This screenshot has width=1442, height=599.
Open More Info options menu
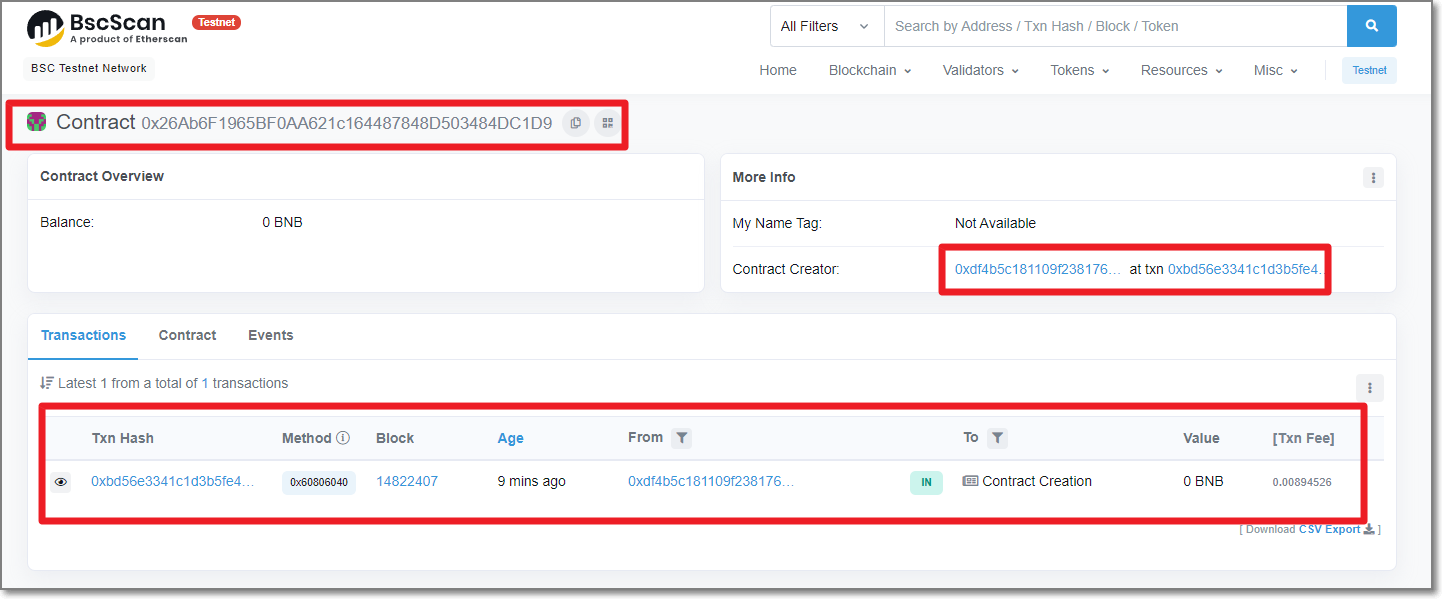(x=1374, y=177)
